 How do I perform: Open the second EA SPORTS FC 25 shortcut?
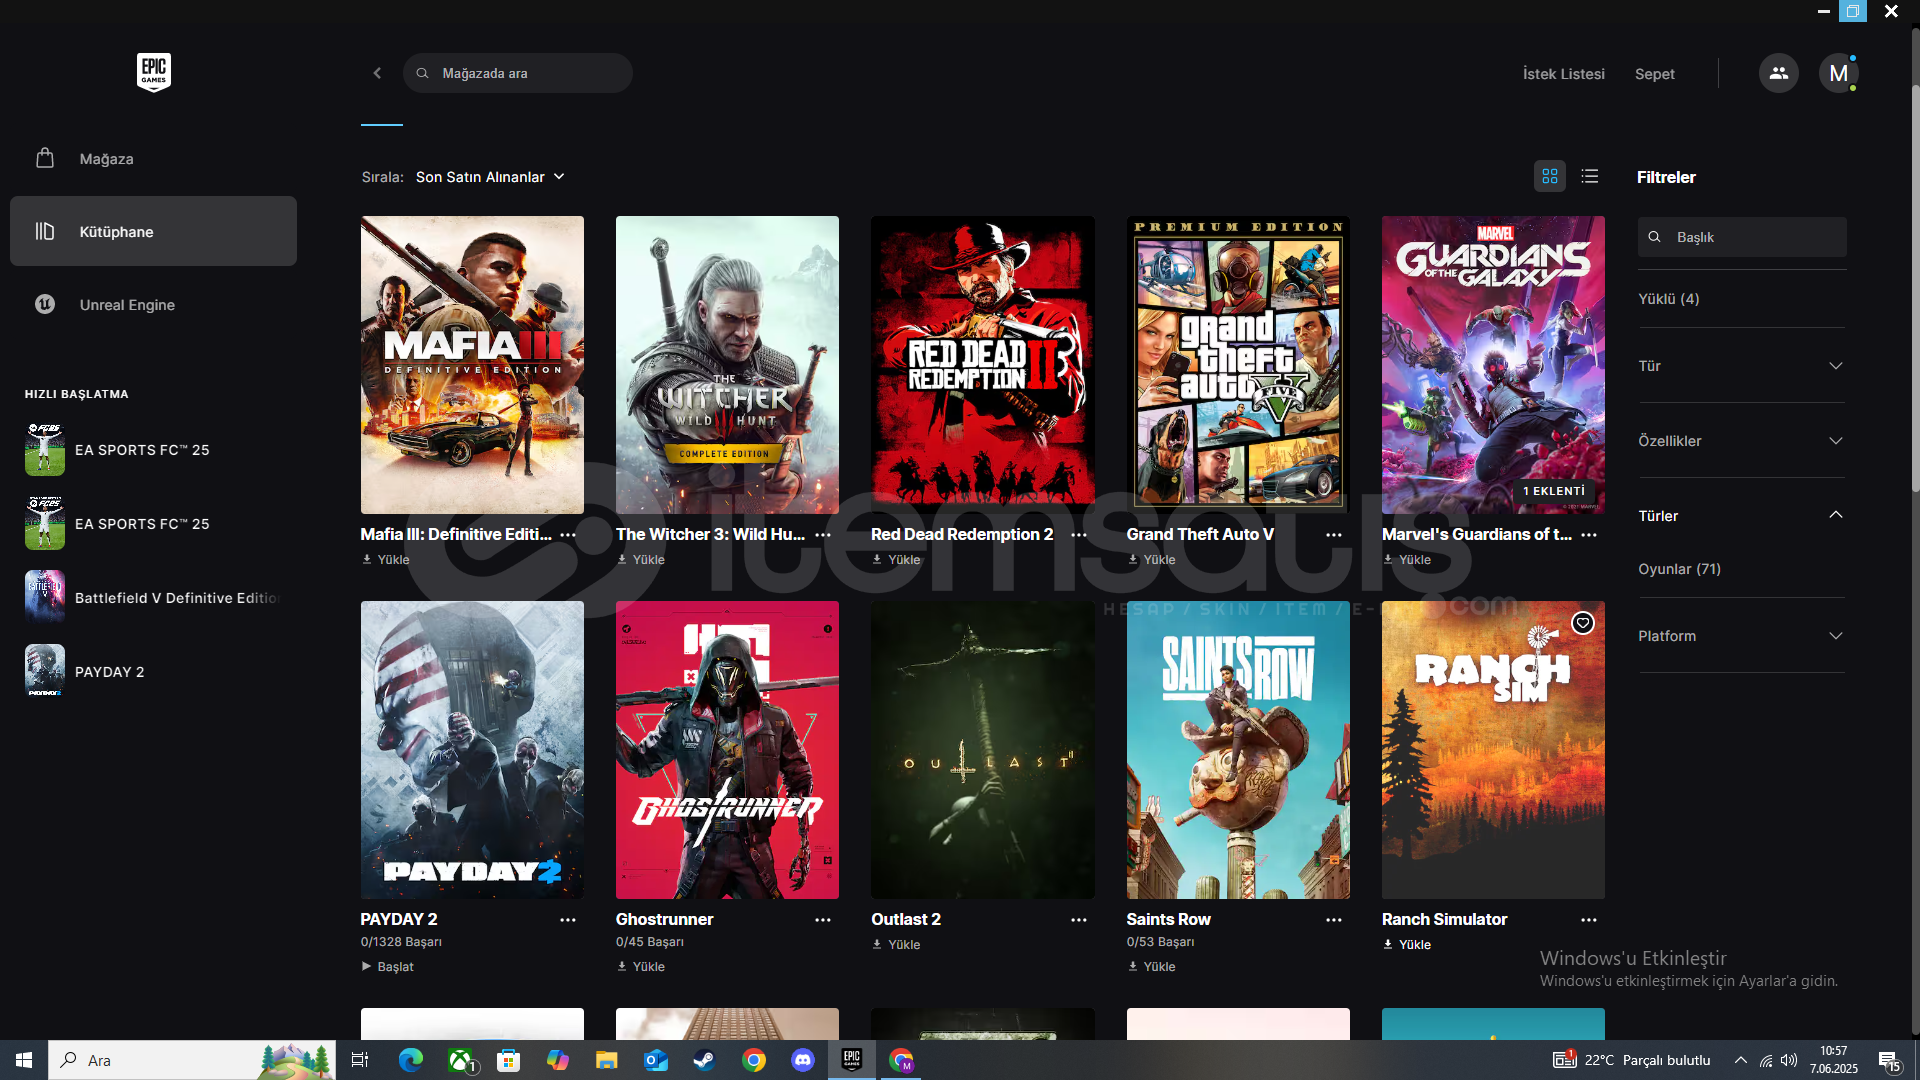pyautogui.click(x=153, y=524)
